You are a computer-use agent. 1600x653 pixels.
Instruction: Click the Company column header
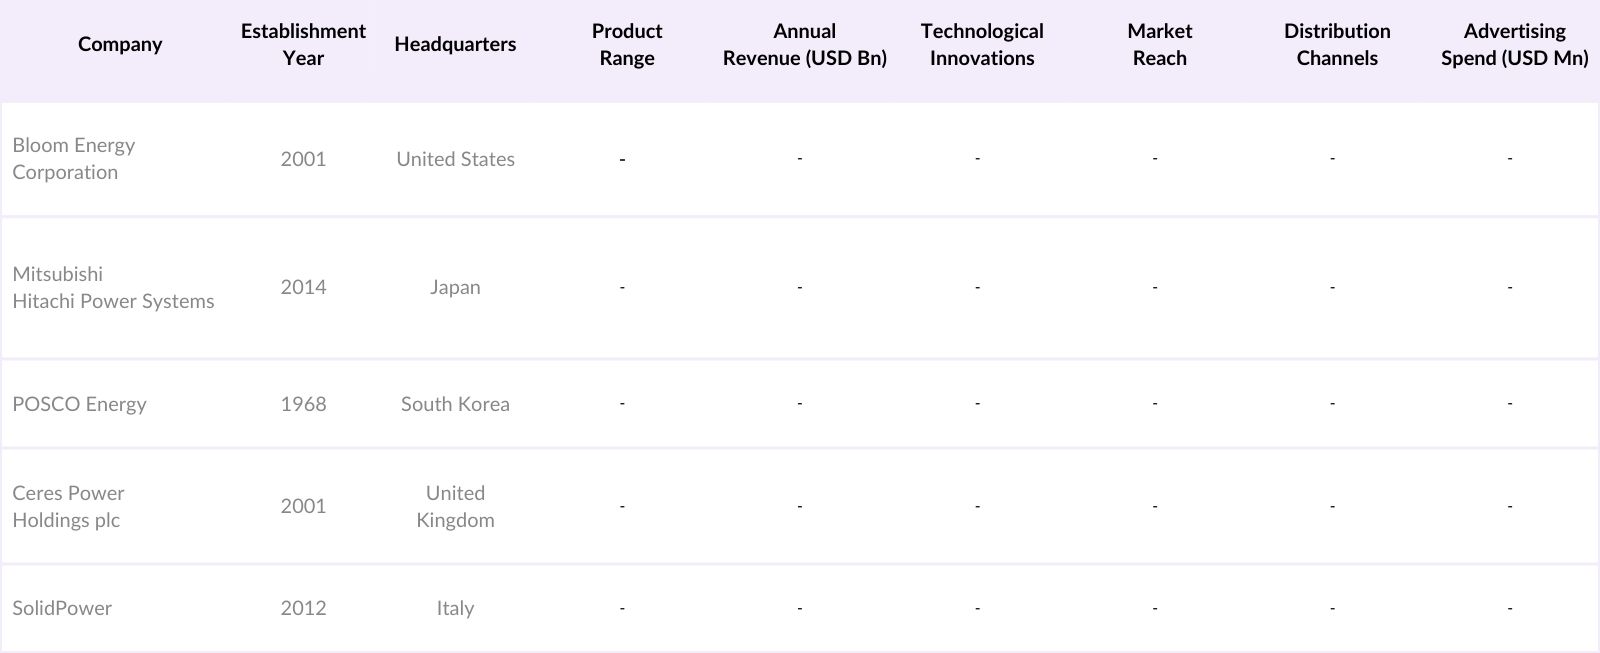point(120,44)
